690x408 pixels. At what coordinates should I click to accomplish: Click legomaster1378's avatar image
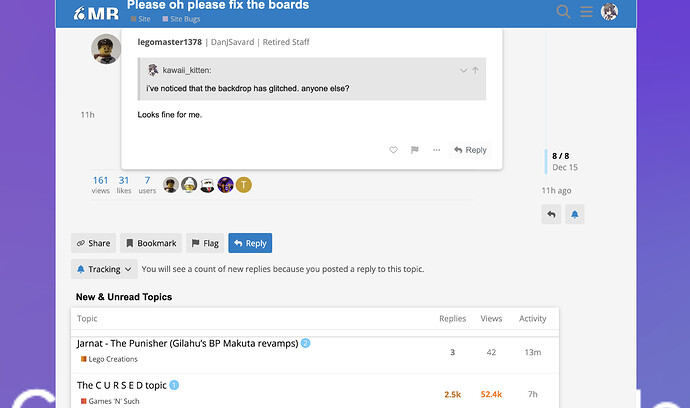(x=106, y=49)
